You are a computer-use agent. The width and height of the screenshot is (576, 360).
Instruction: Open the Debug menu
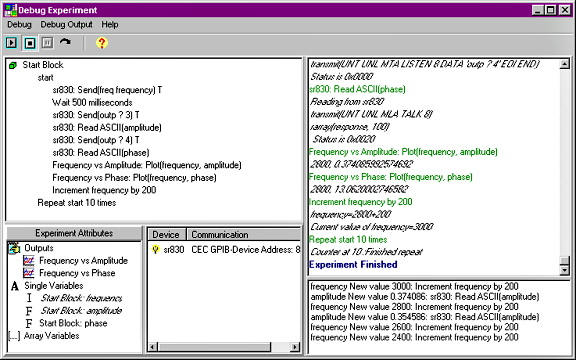coord(19,25)
